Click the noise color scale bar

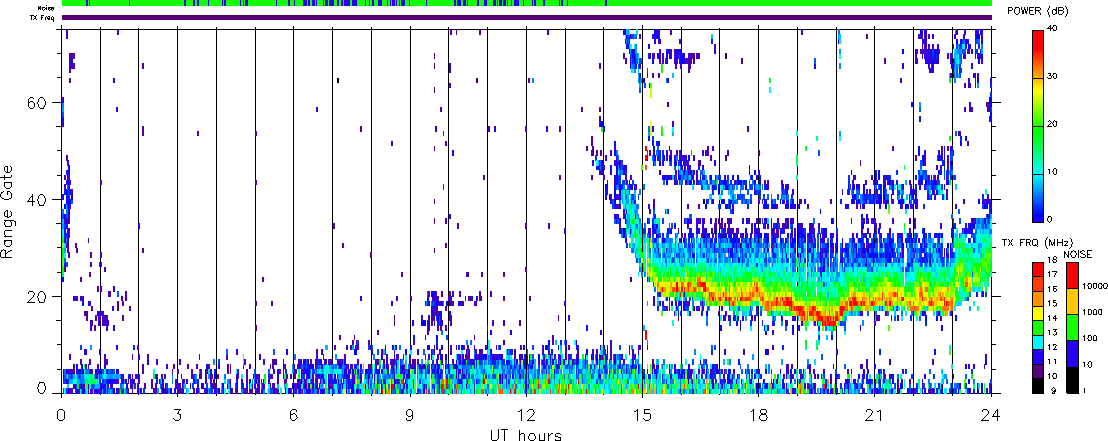(1071, 327)
